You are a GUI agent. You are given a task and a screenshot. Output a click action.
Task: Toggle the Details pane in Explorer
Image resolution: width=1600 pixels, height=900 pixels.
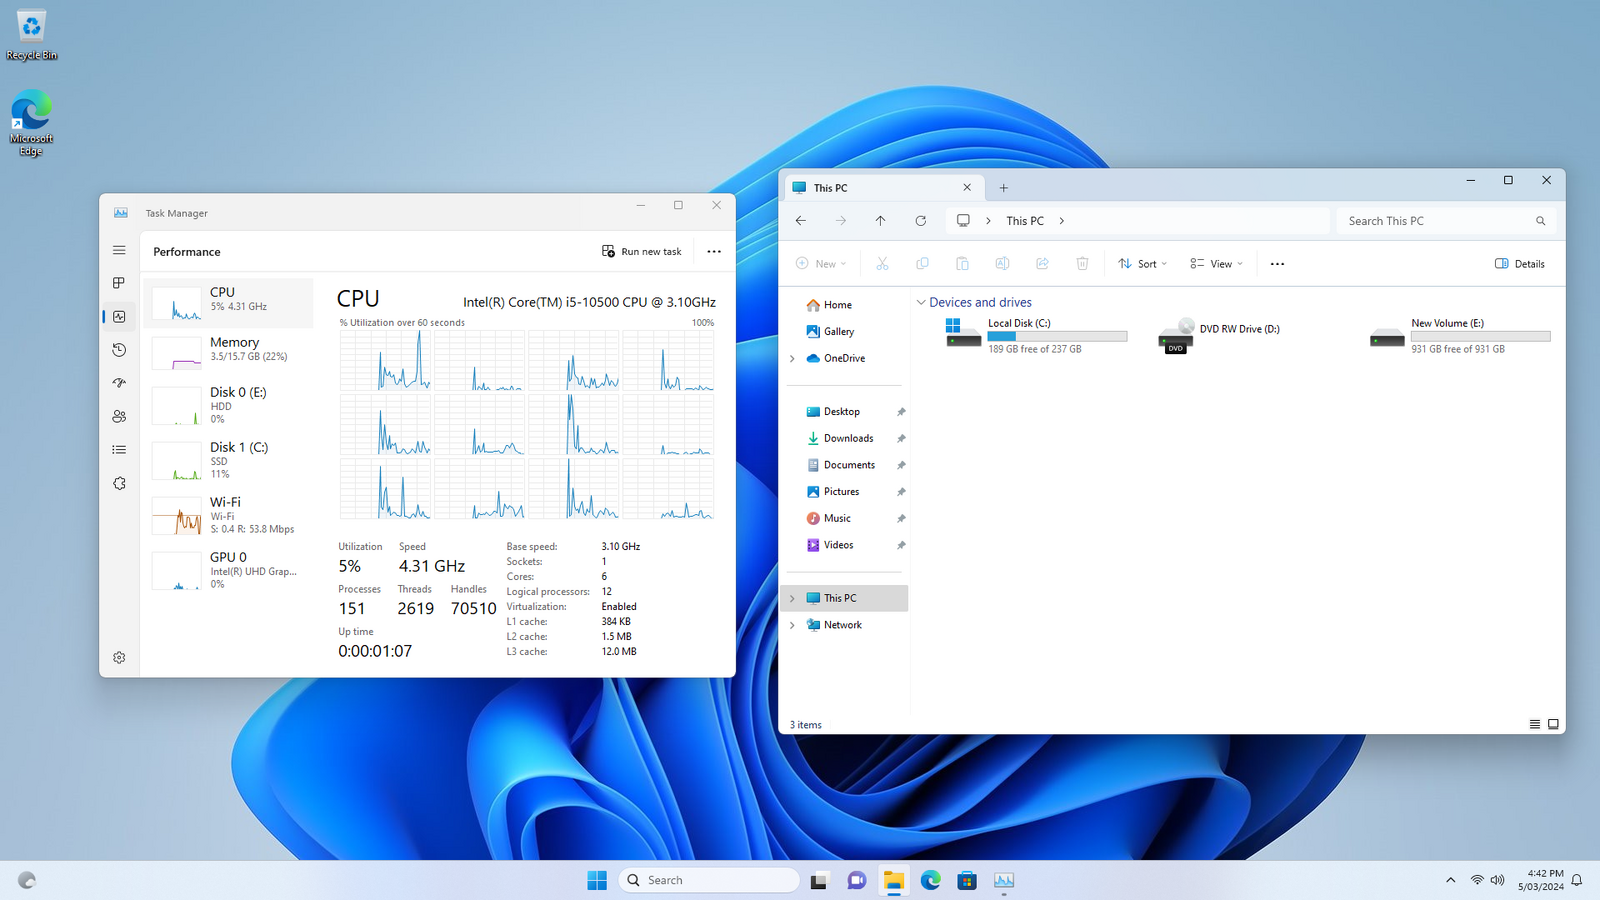click(x=1520, y=264)
